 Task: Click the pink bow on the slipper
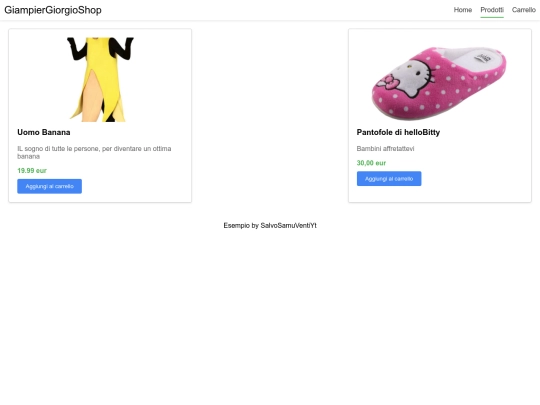(388, 82)
